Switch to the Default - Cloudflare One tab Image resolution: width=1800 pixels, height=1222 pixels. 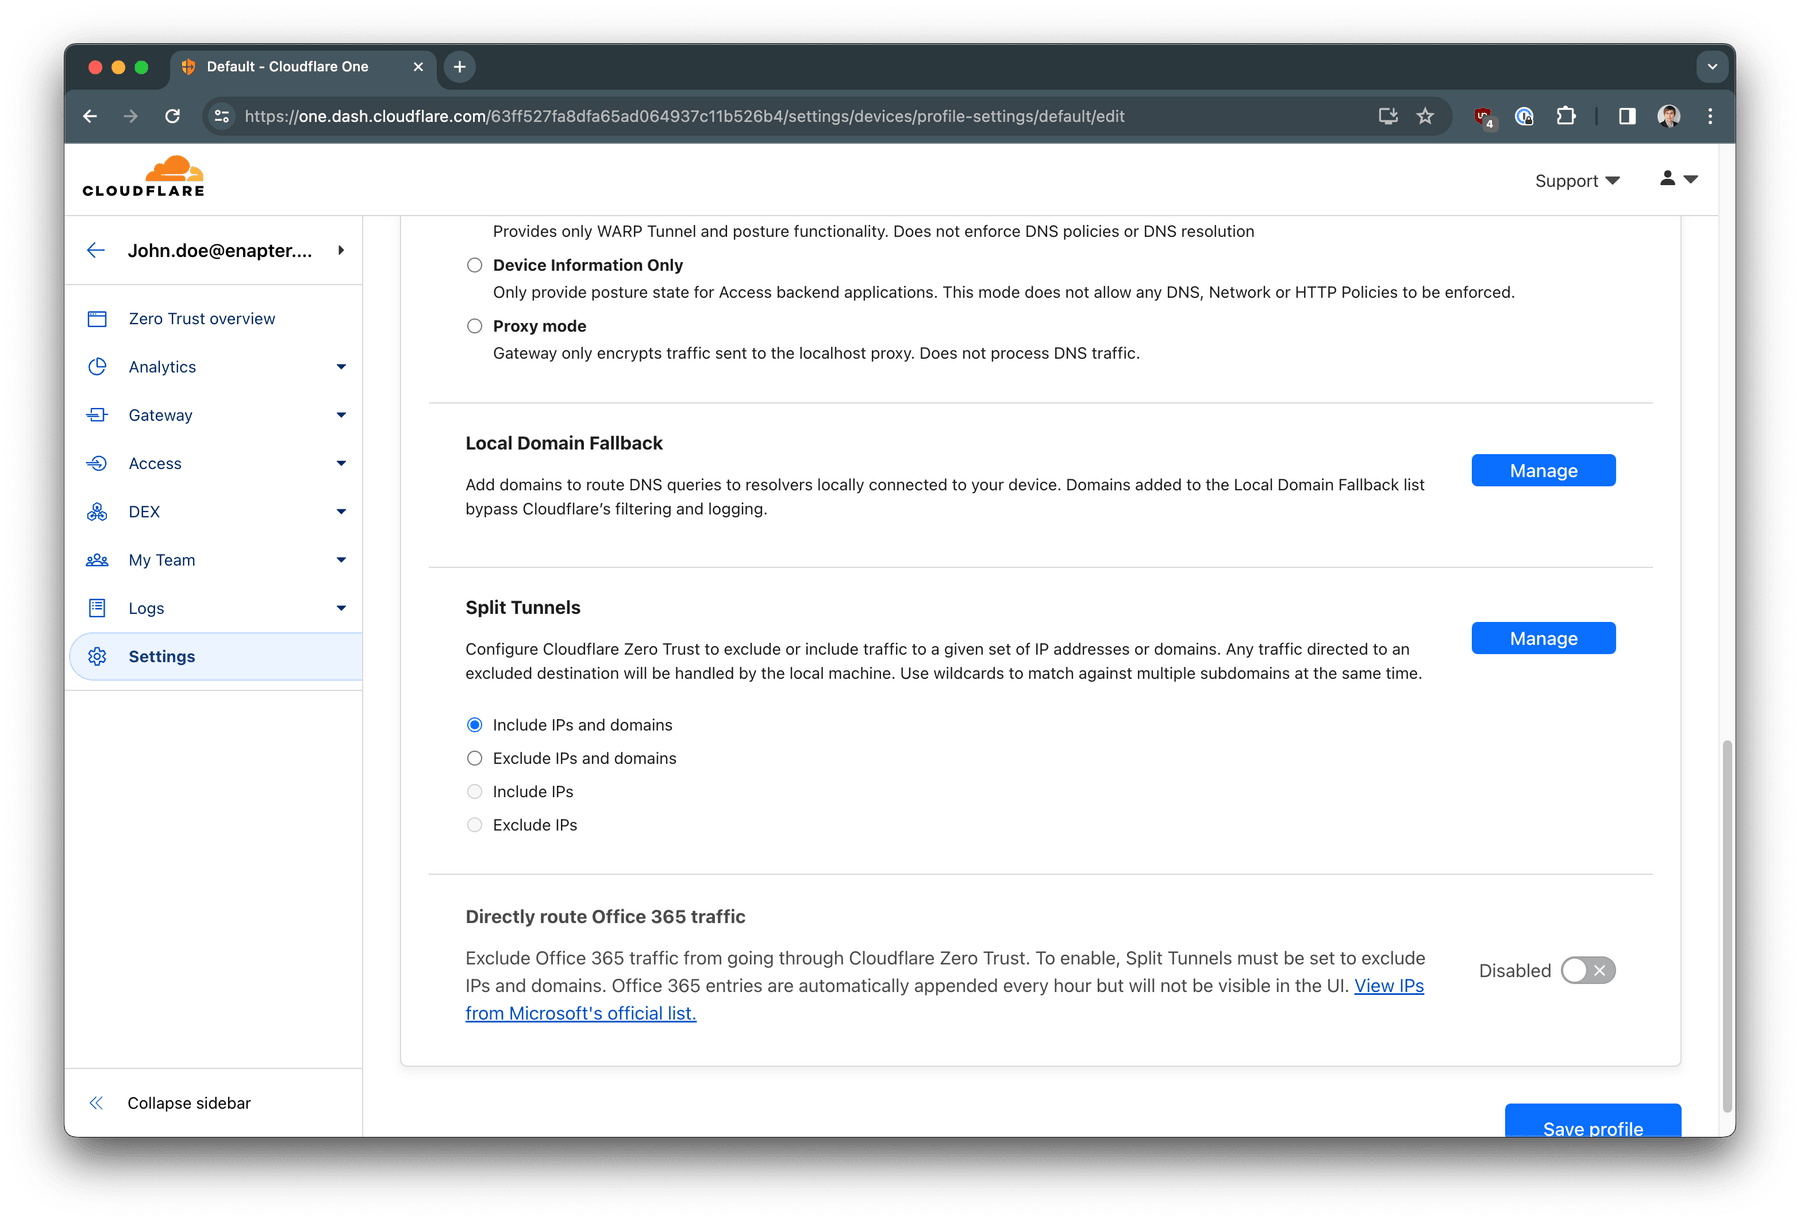[285, 66]
